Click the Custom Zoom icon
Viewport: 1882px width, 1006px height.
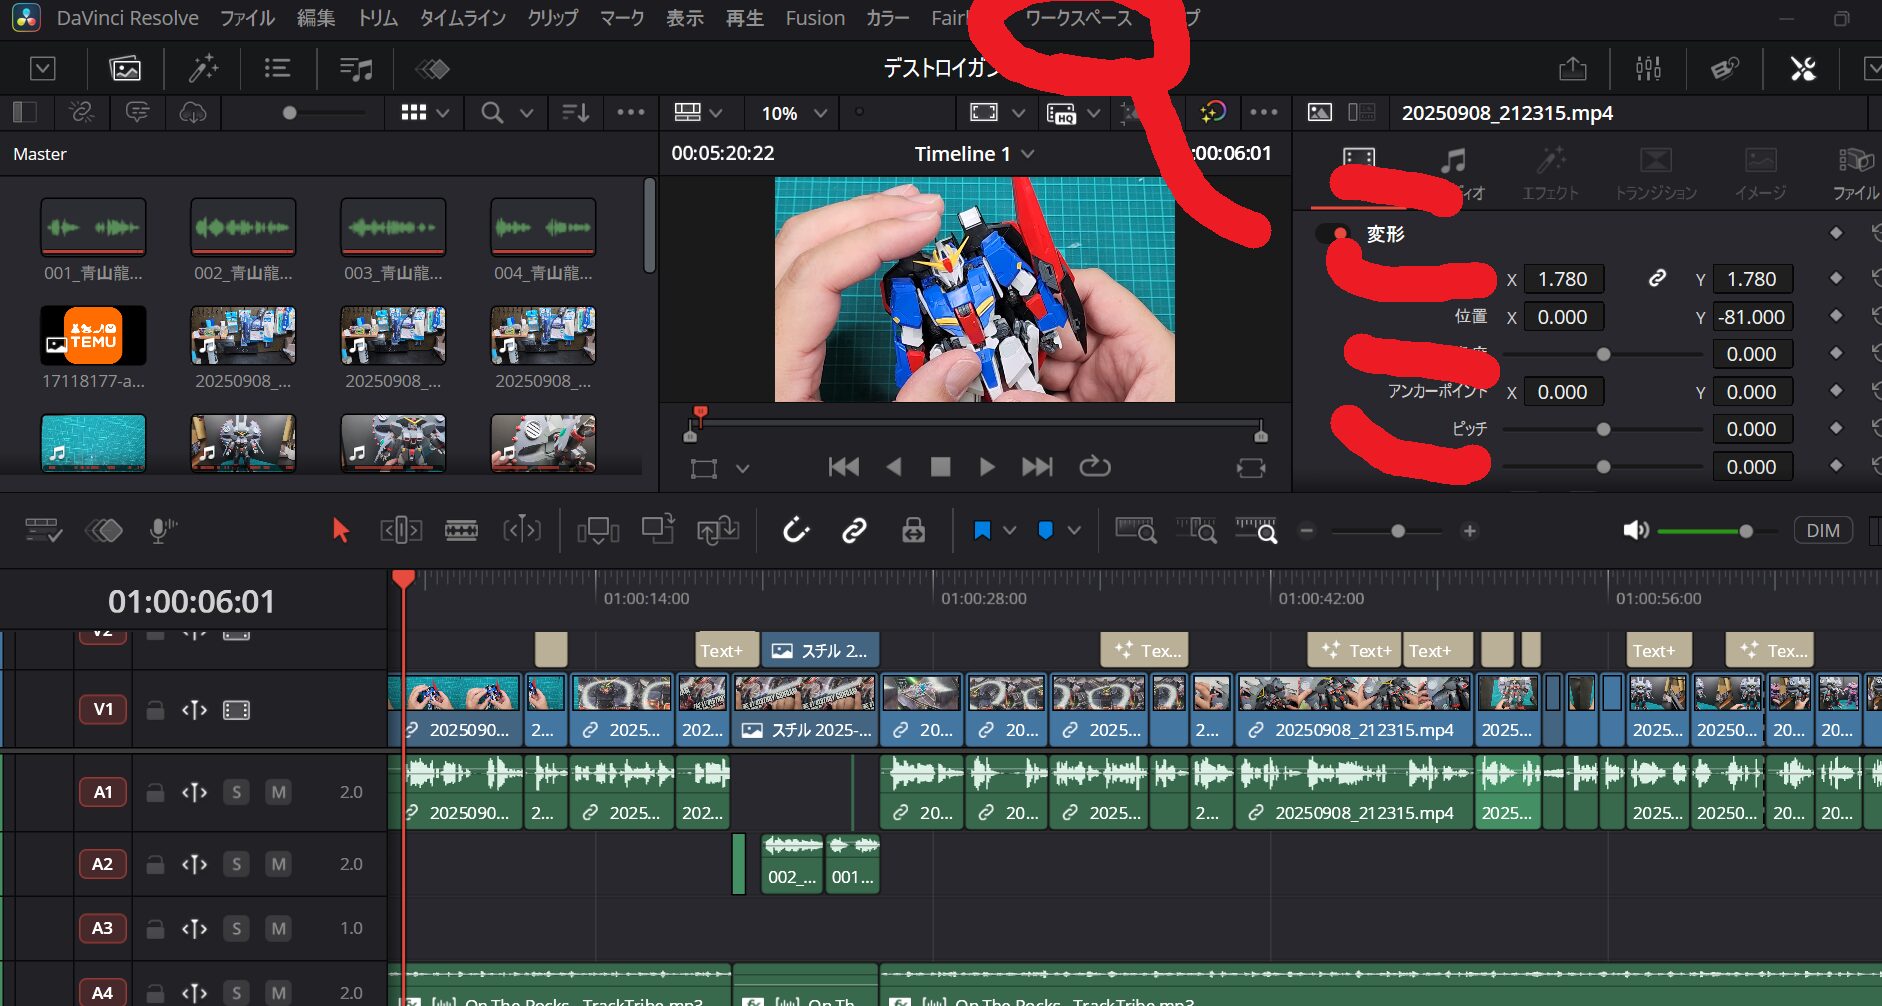1256,530
